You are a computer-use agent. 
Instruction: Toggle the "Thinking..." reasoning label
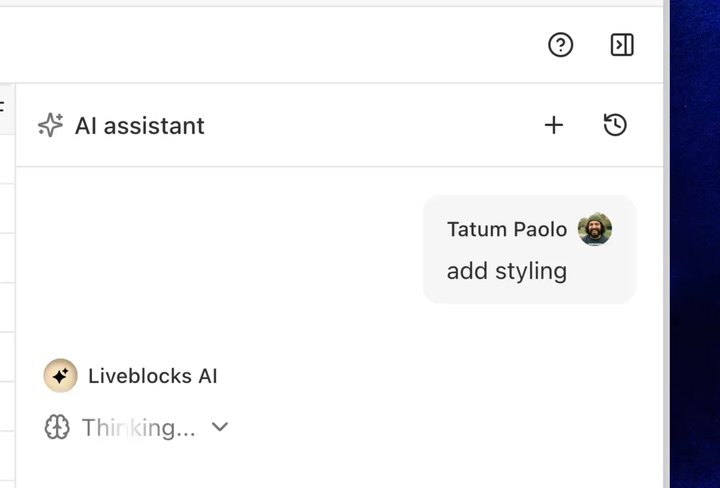click(x=139, y=428)
